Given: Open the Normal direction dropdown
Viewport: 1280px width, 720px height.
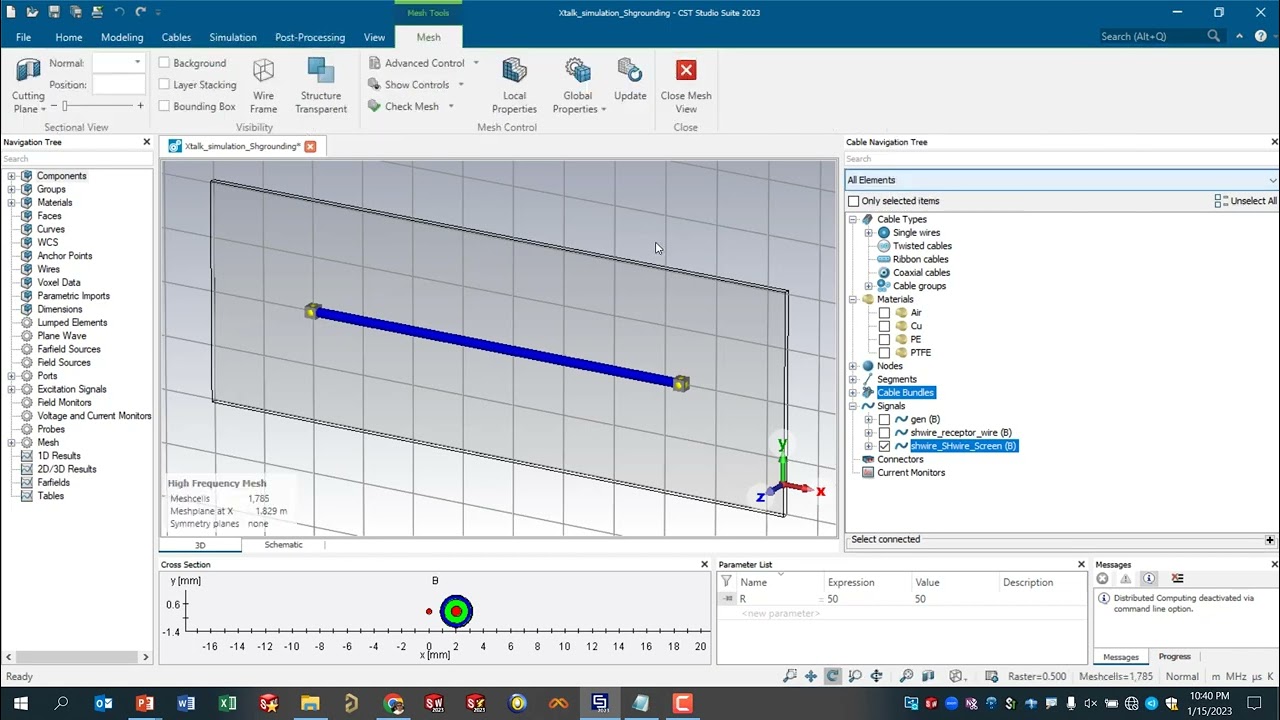Looking at the screenshot, I should coord(138,63).
